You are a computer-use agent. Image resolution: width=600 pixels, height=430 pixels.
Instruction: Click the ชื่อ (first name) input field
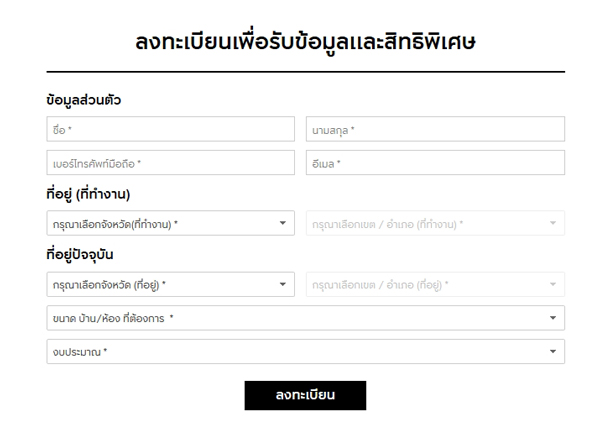tap(170, 130)
